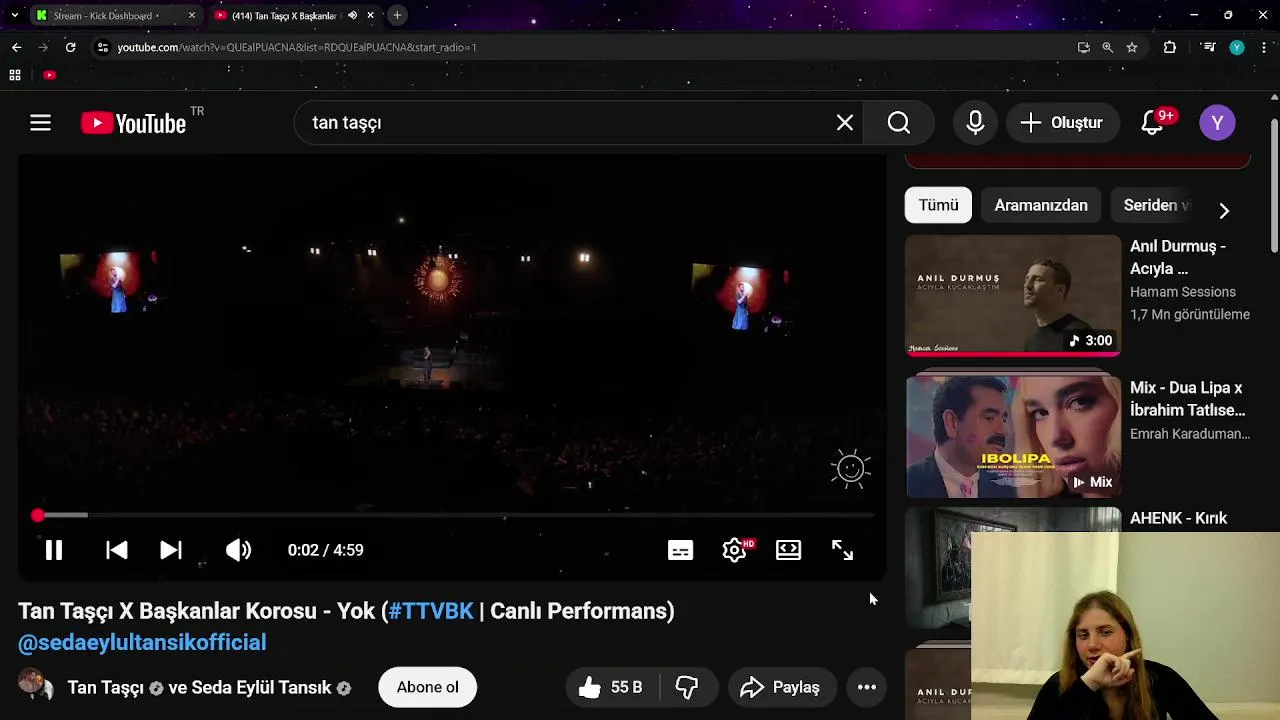View site information icon in address bar
Viewport: 1280px width, 720px height.
click(x=102, y=47)
